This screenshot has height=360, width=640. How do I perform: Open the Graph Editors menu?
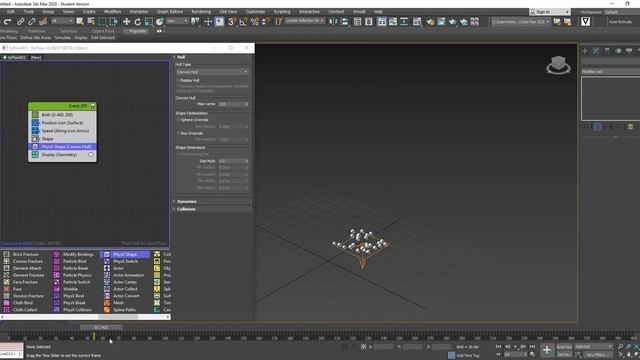pos(170,12)
